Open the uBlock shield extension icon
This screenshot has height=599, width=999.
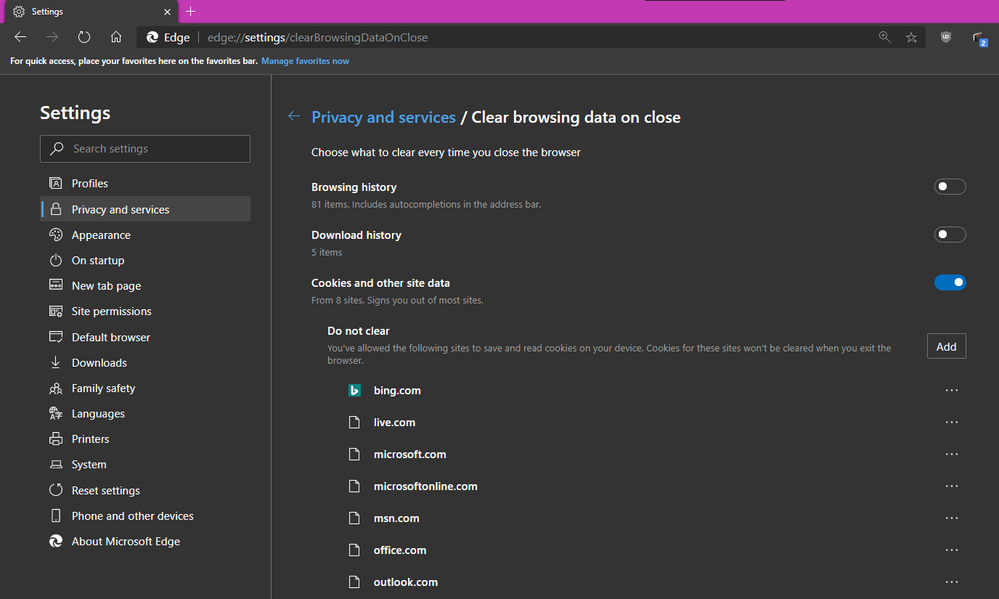[946, 37]
